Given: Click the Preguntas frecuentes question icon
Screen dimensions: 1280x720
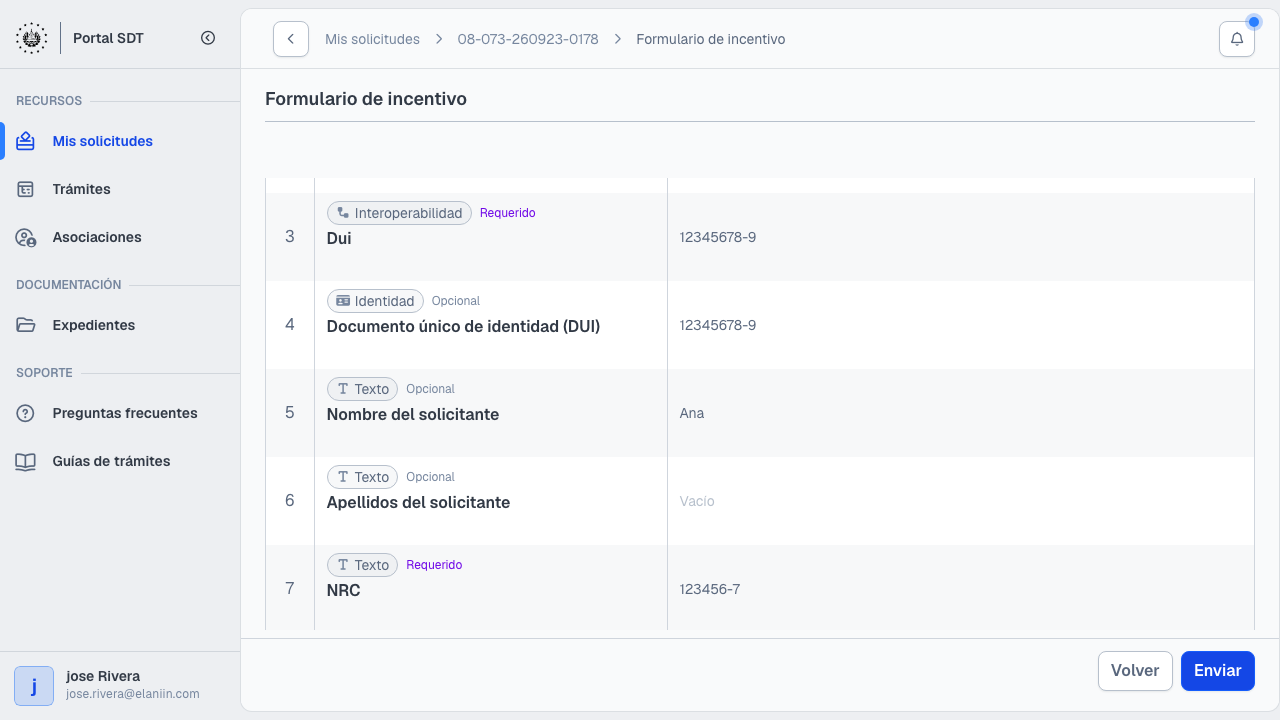Looking at the screenshot, I should pos(26,413).
